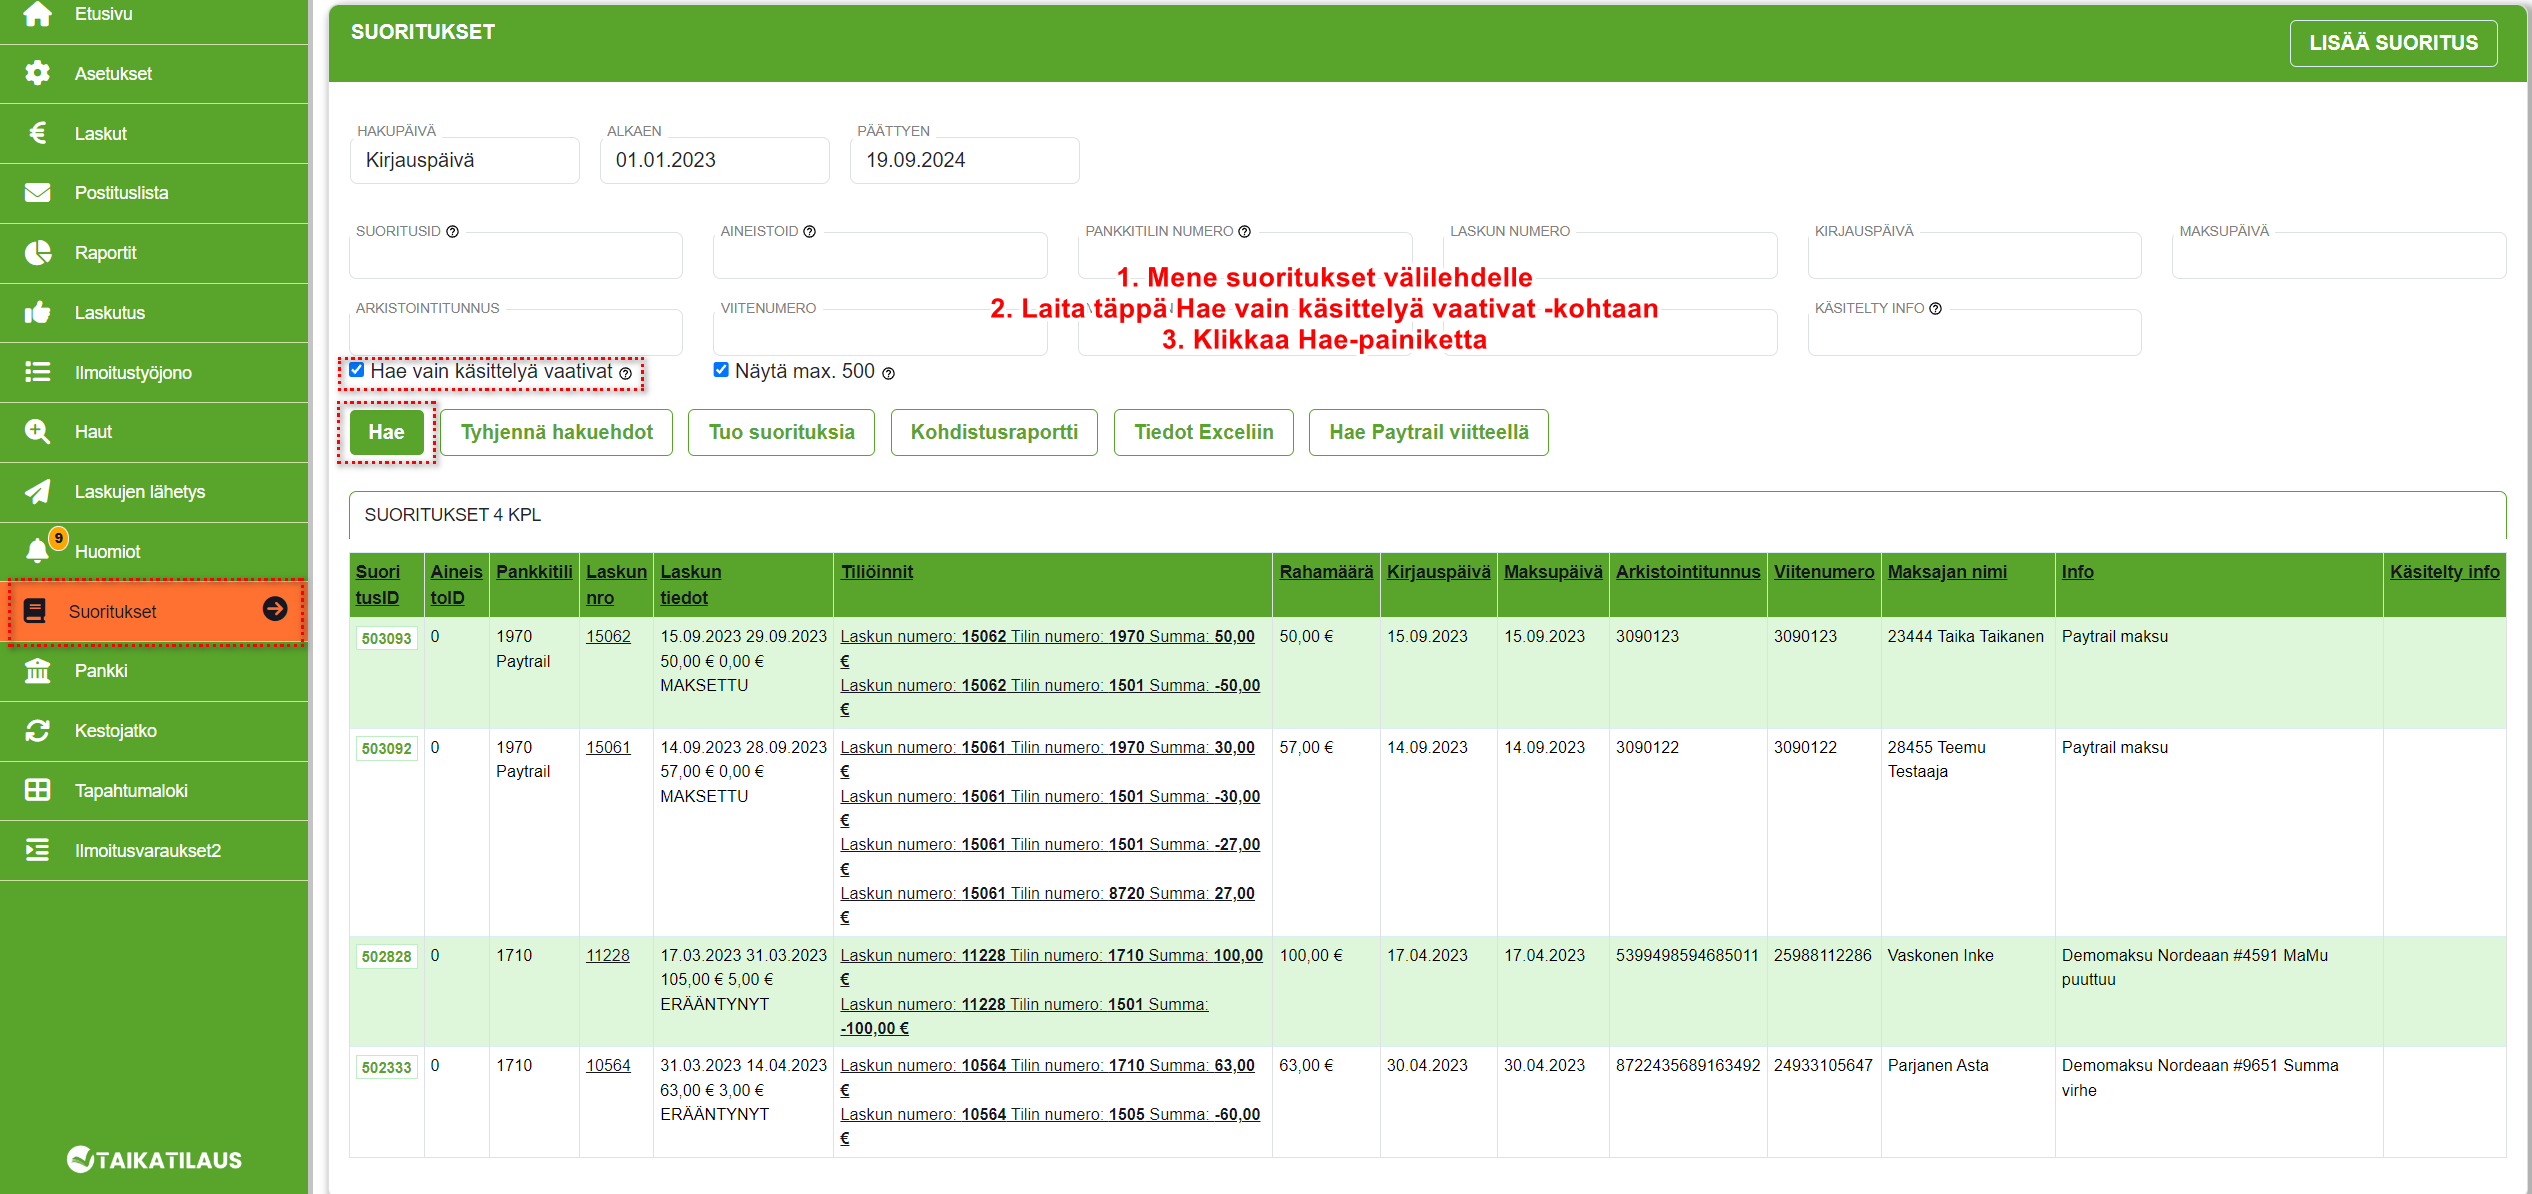Viewport: 2532px width, 1194px height.
Task: Click Tyhjennä hakuehdot button
Action: (557, 432)
